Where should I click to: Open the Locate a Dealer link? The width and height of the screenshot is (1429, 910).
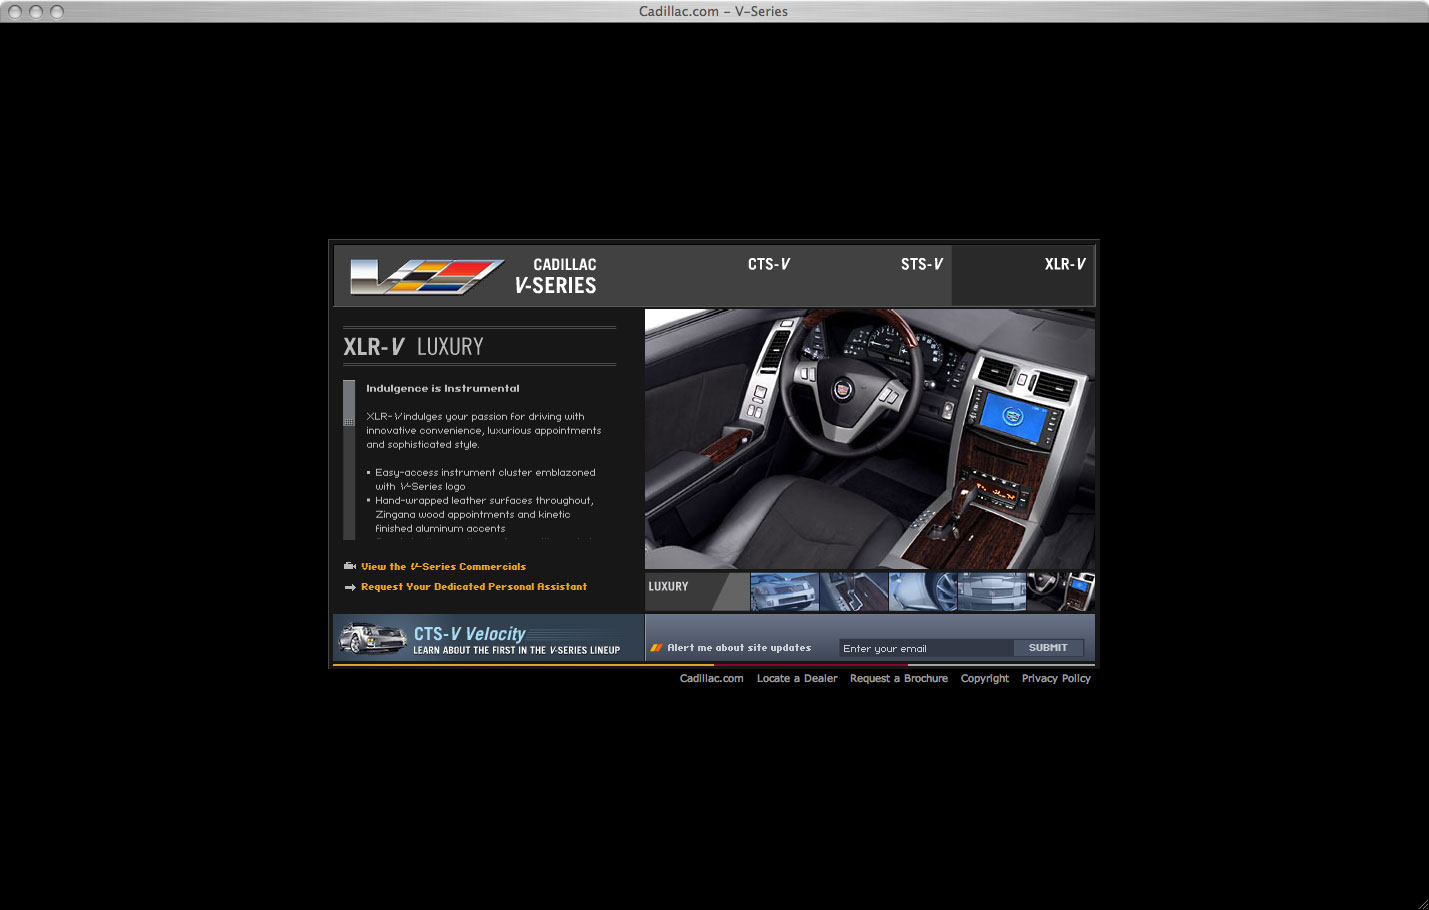[x=797, y=678]
